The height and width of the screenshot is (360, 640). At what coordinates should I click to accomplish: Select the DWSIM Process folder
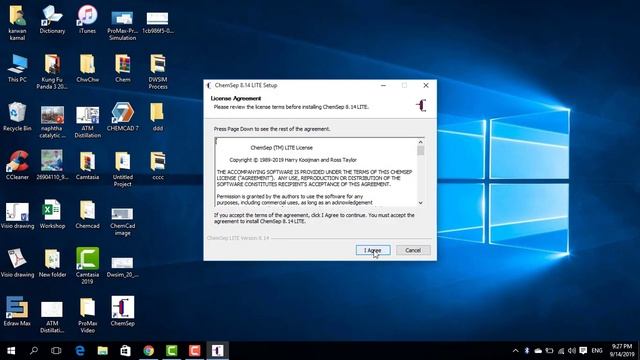coord(158,71)
